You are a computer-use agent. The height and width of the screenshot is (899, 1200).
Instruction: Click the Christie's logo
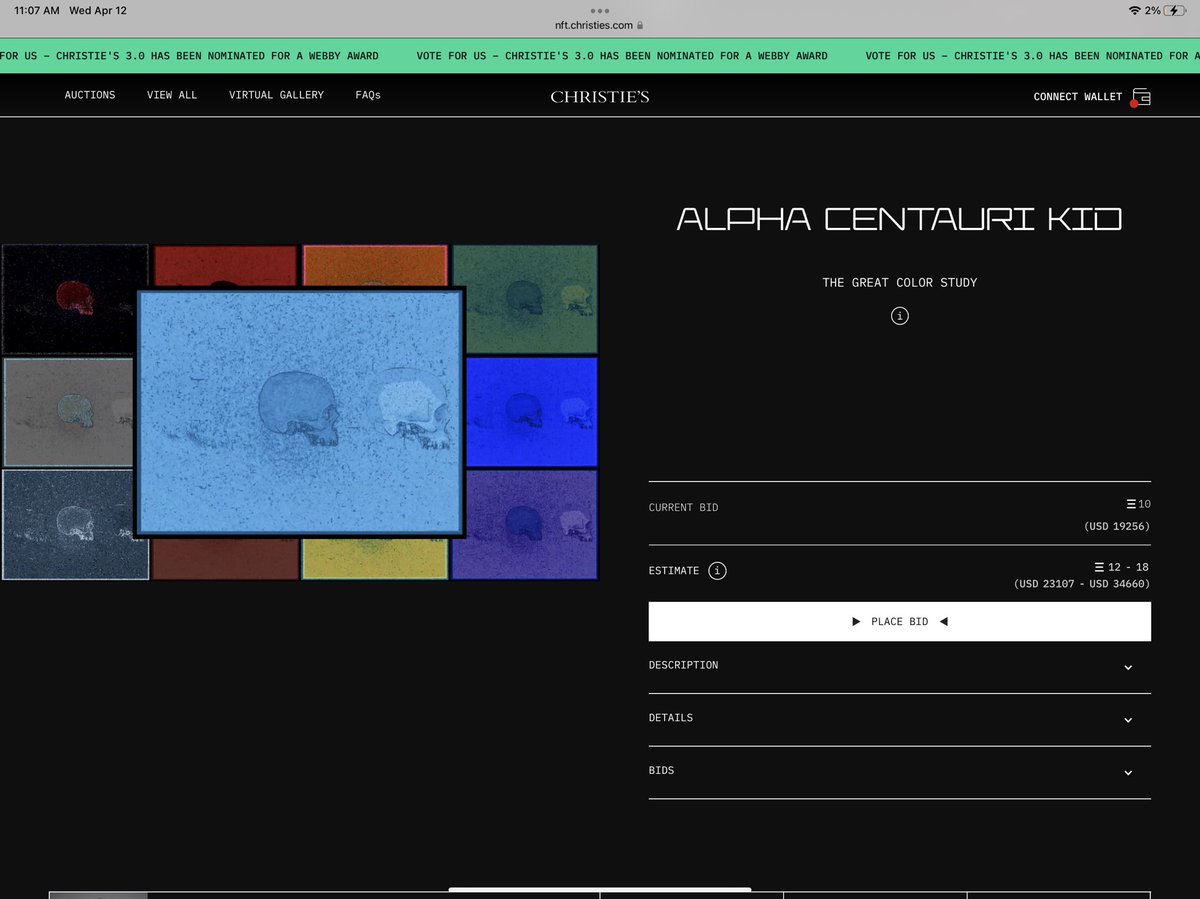600,97
